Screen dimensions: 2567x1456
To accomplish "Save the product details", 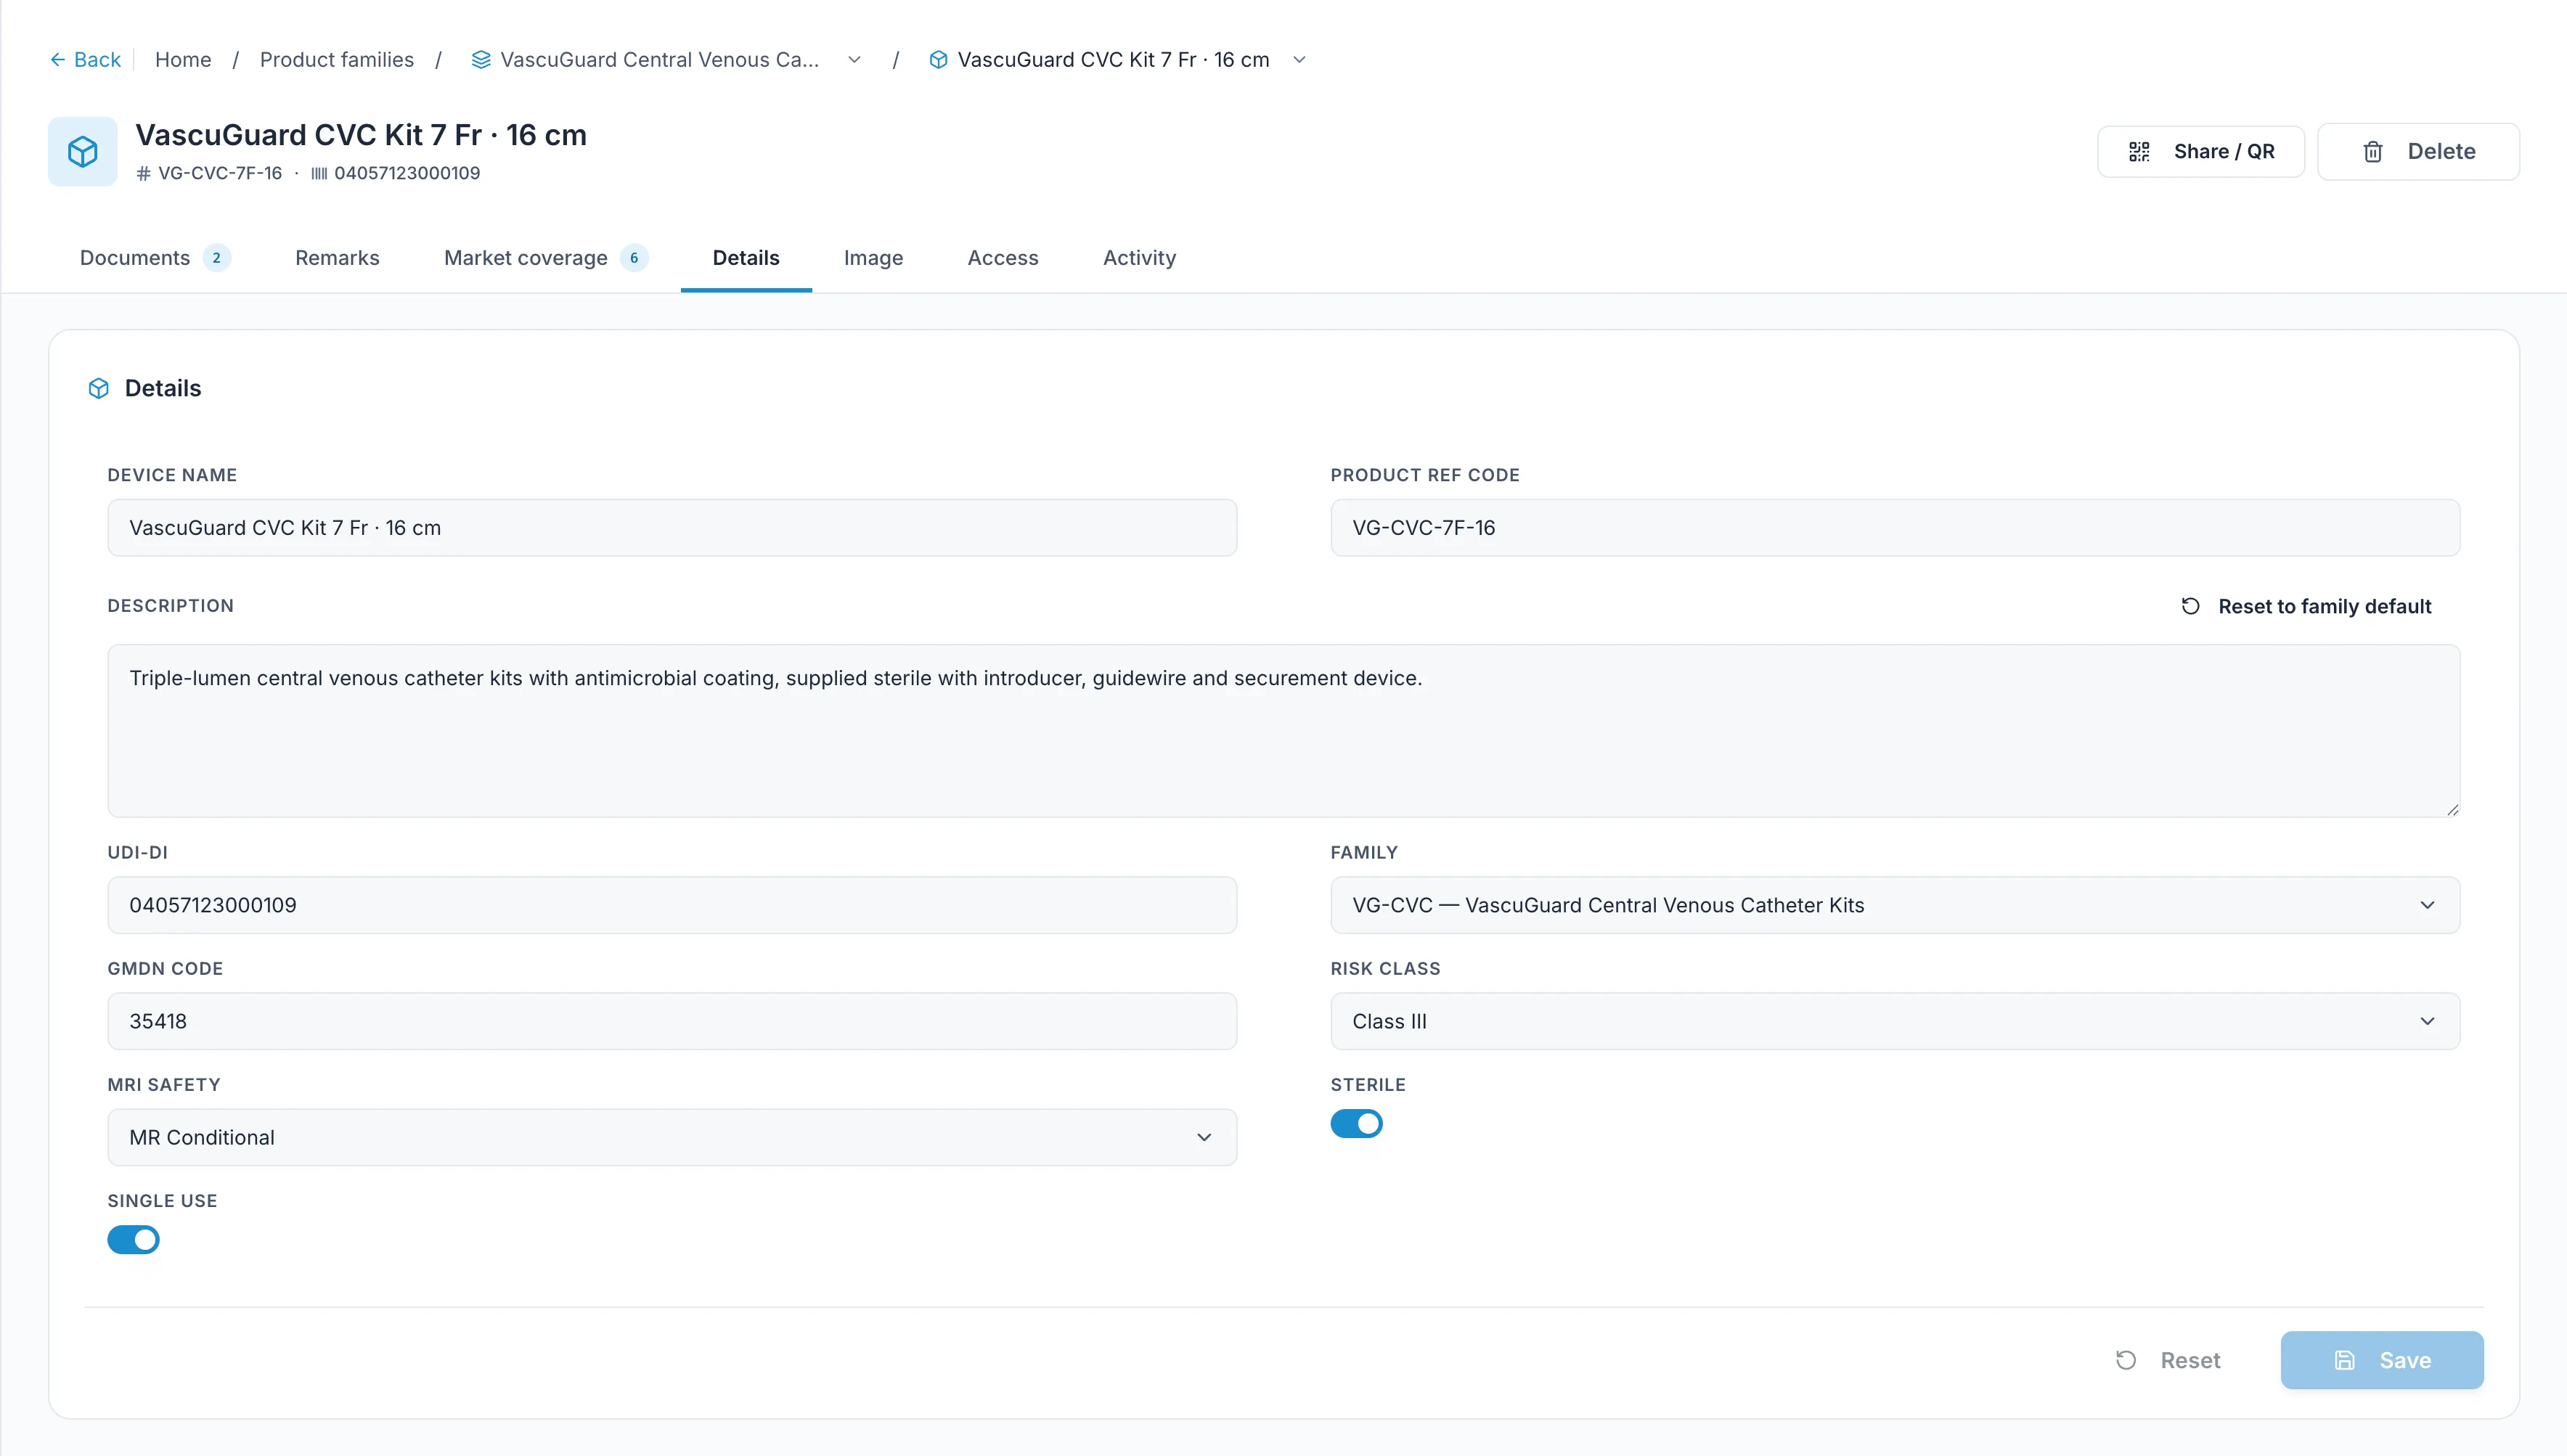I will (x=2382, y=1360).
